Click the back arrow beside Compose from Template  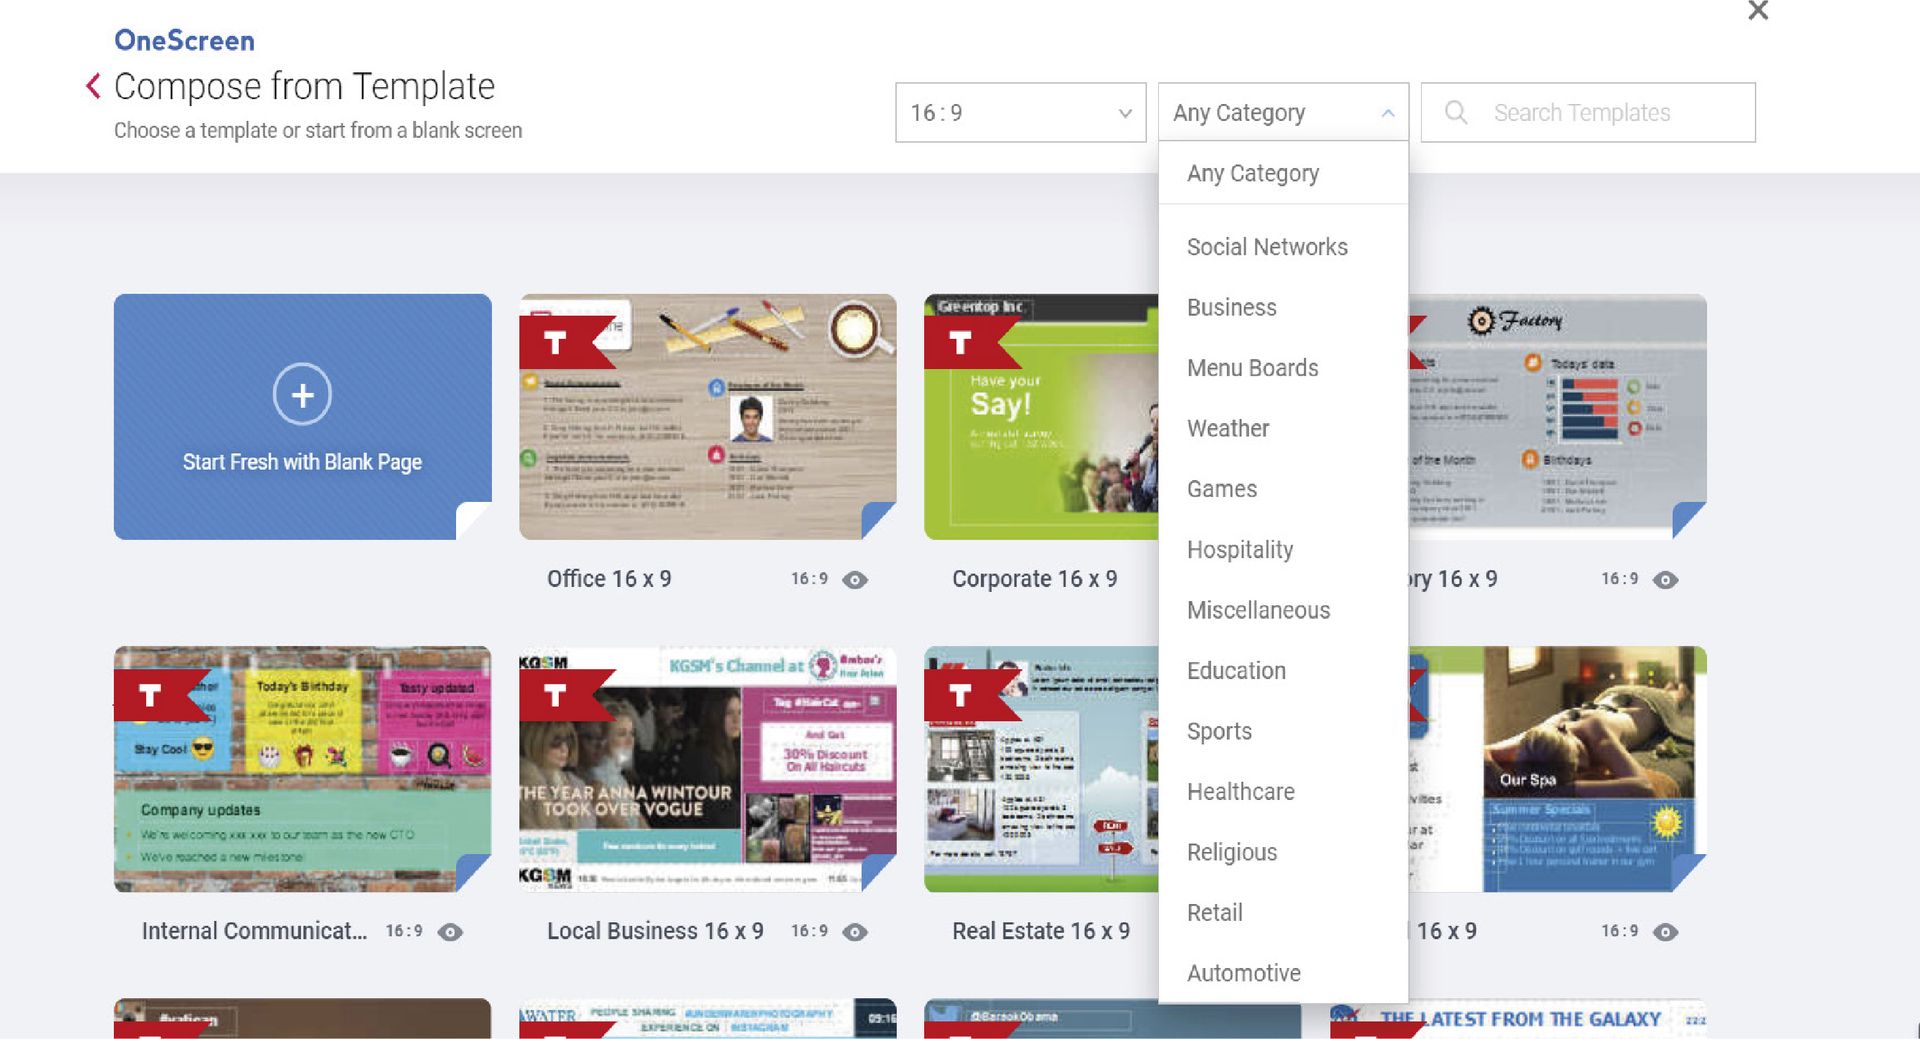[93, 86]
